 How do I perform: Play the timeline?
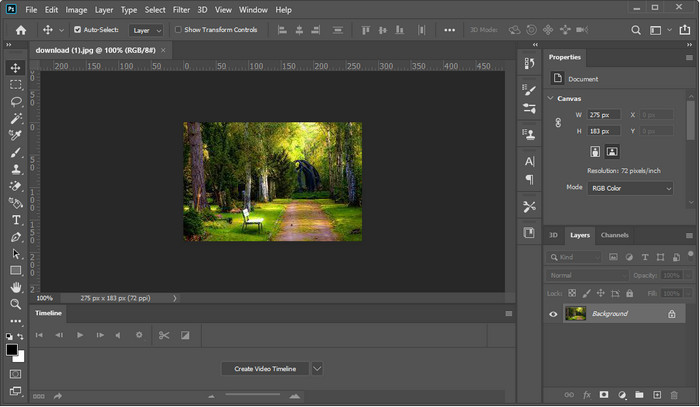click(80, 335)
